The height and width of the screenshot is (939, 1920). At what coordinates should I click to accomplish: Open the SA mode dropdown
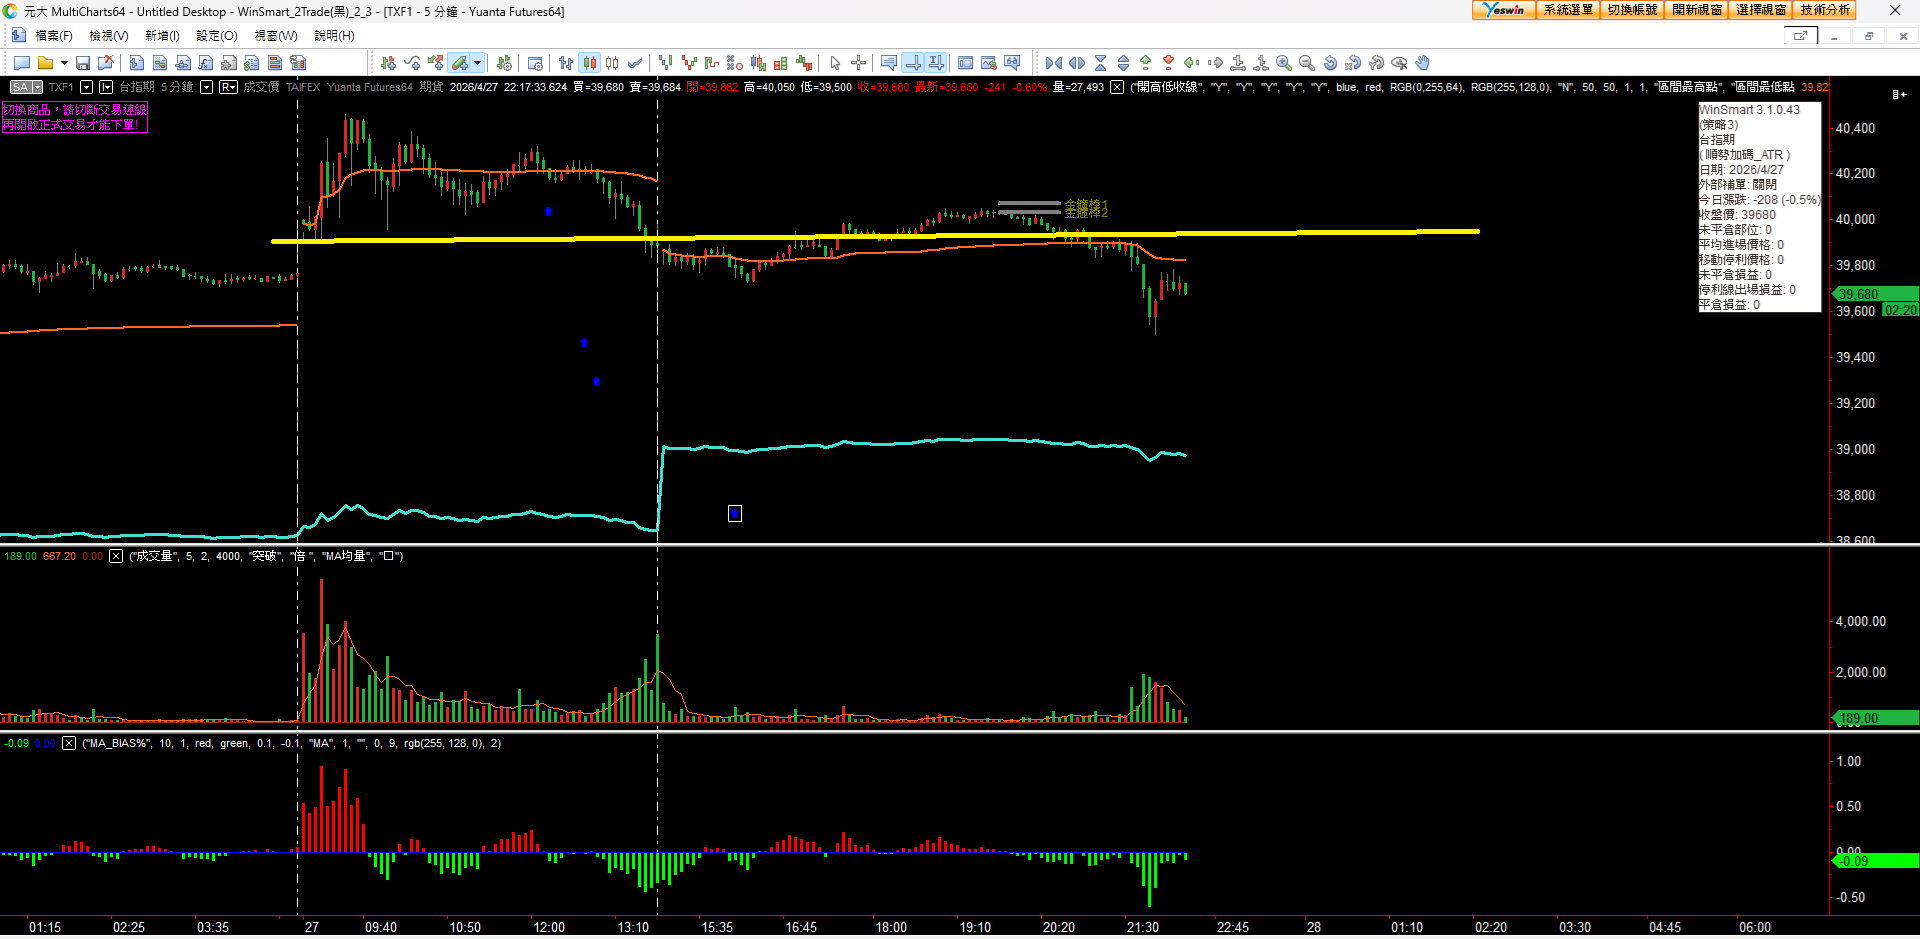coord(26,87)
